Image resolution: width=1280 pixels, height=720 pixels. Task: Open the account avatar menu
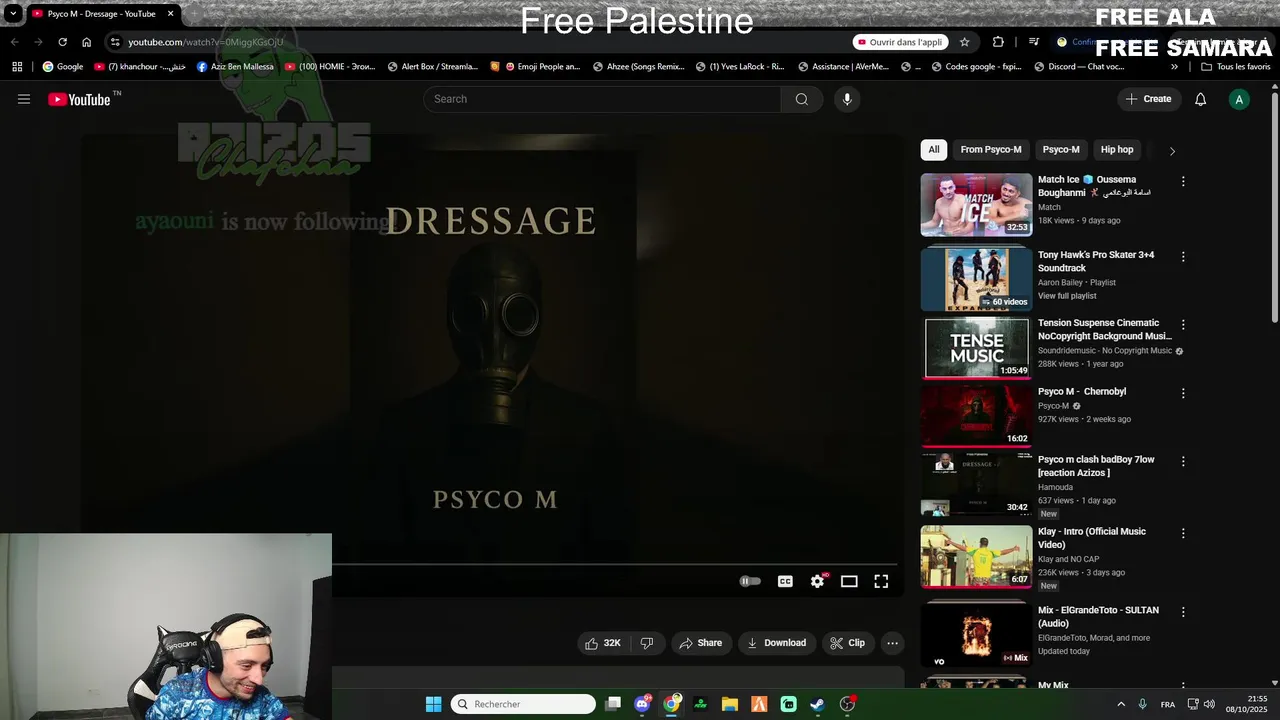click(x=1239, y=99)
